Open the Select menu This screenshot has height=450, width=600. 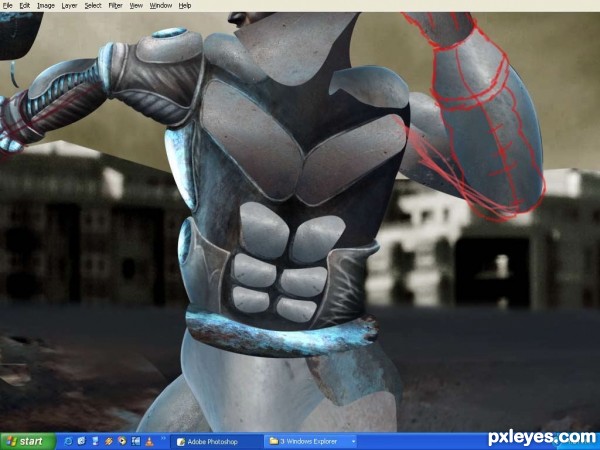[93, 6]
